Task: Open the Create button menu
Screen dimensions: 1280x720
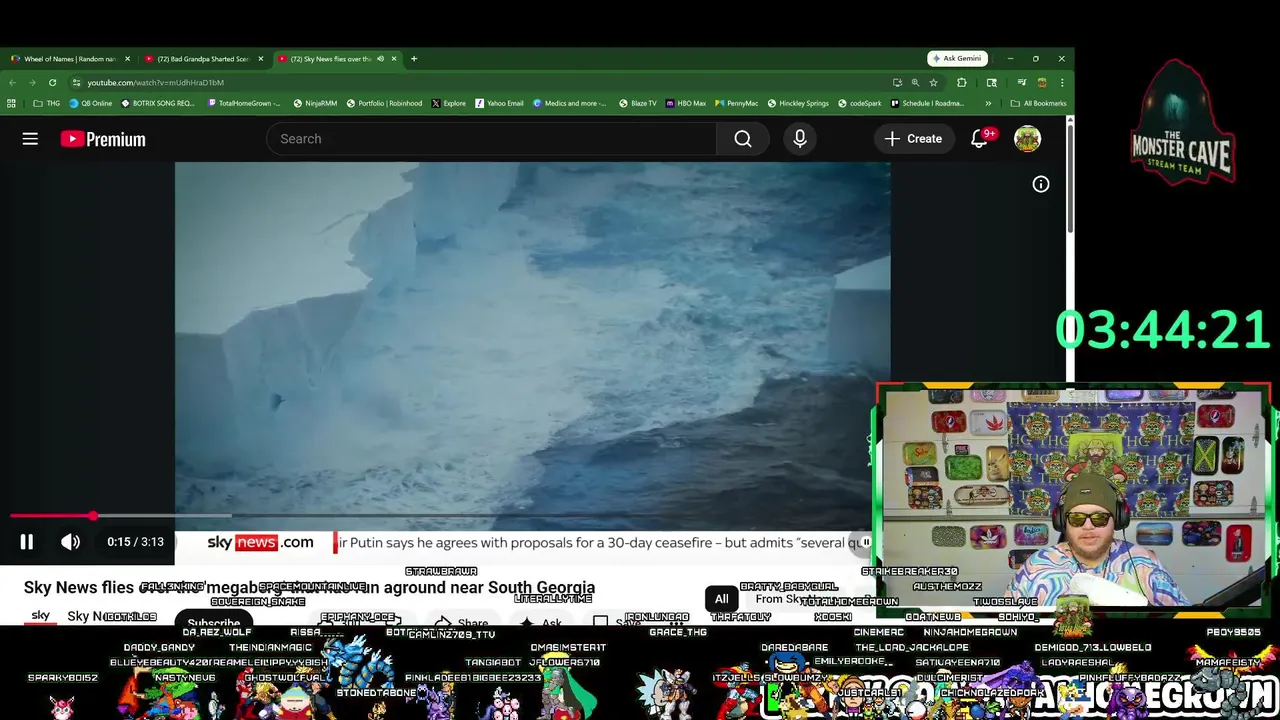Action: [x=913, y=139]
